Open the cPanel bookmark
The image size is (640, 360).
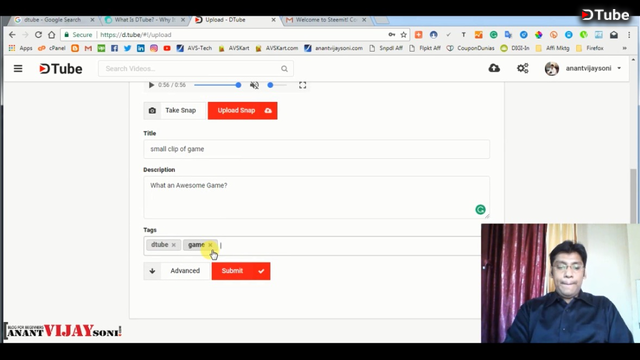[52, 48]
